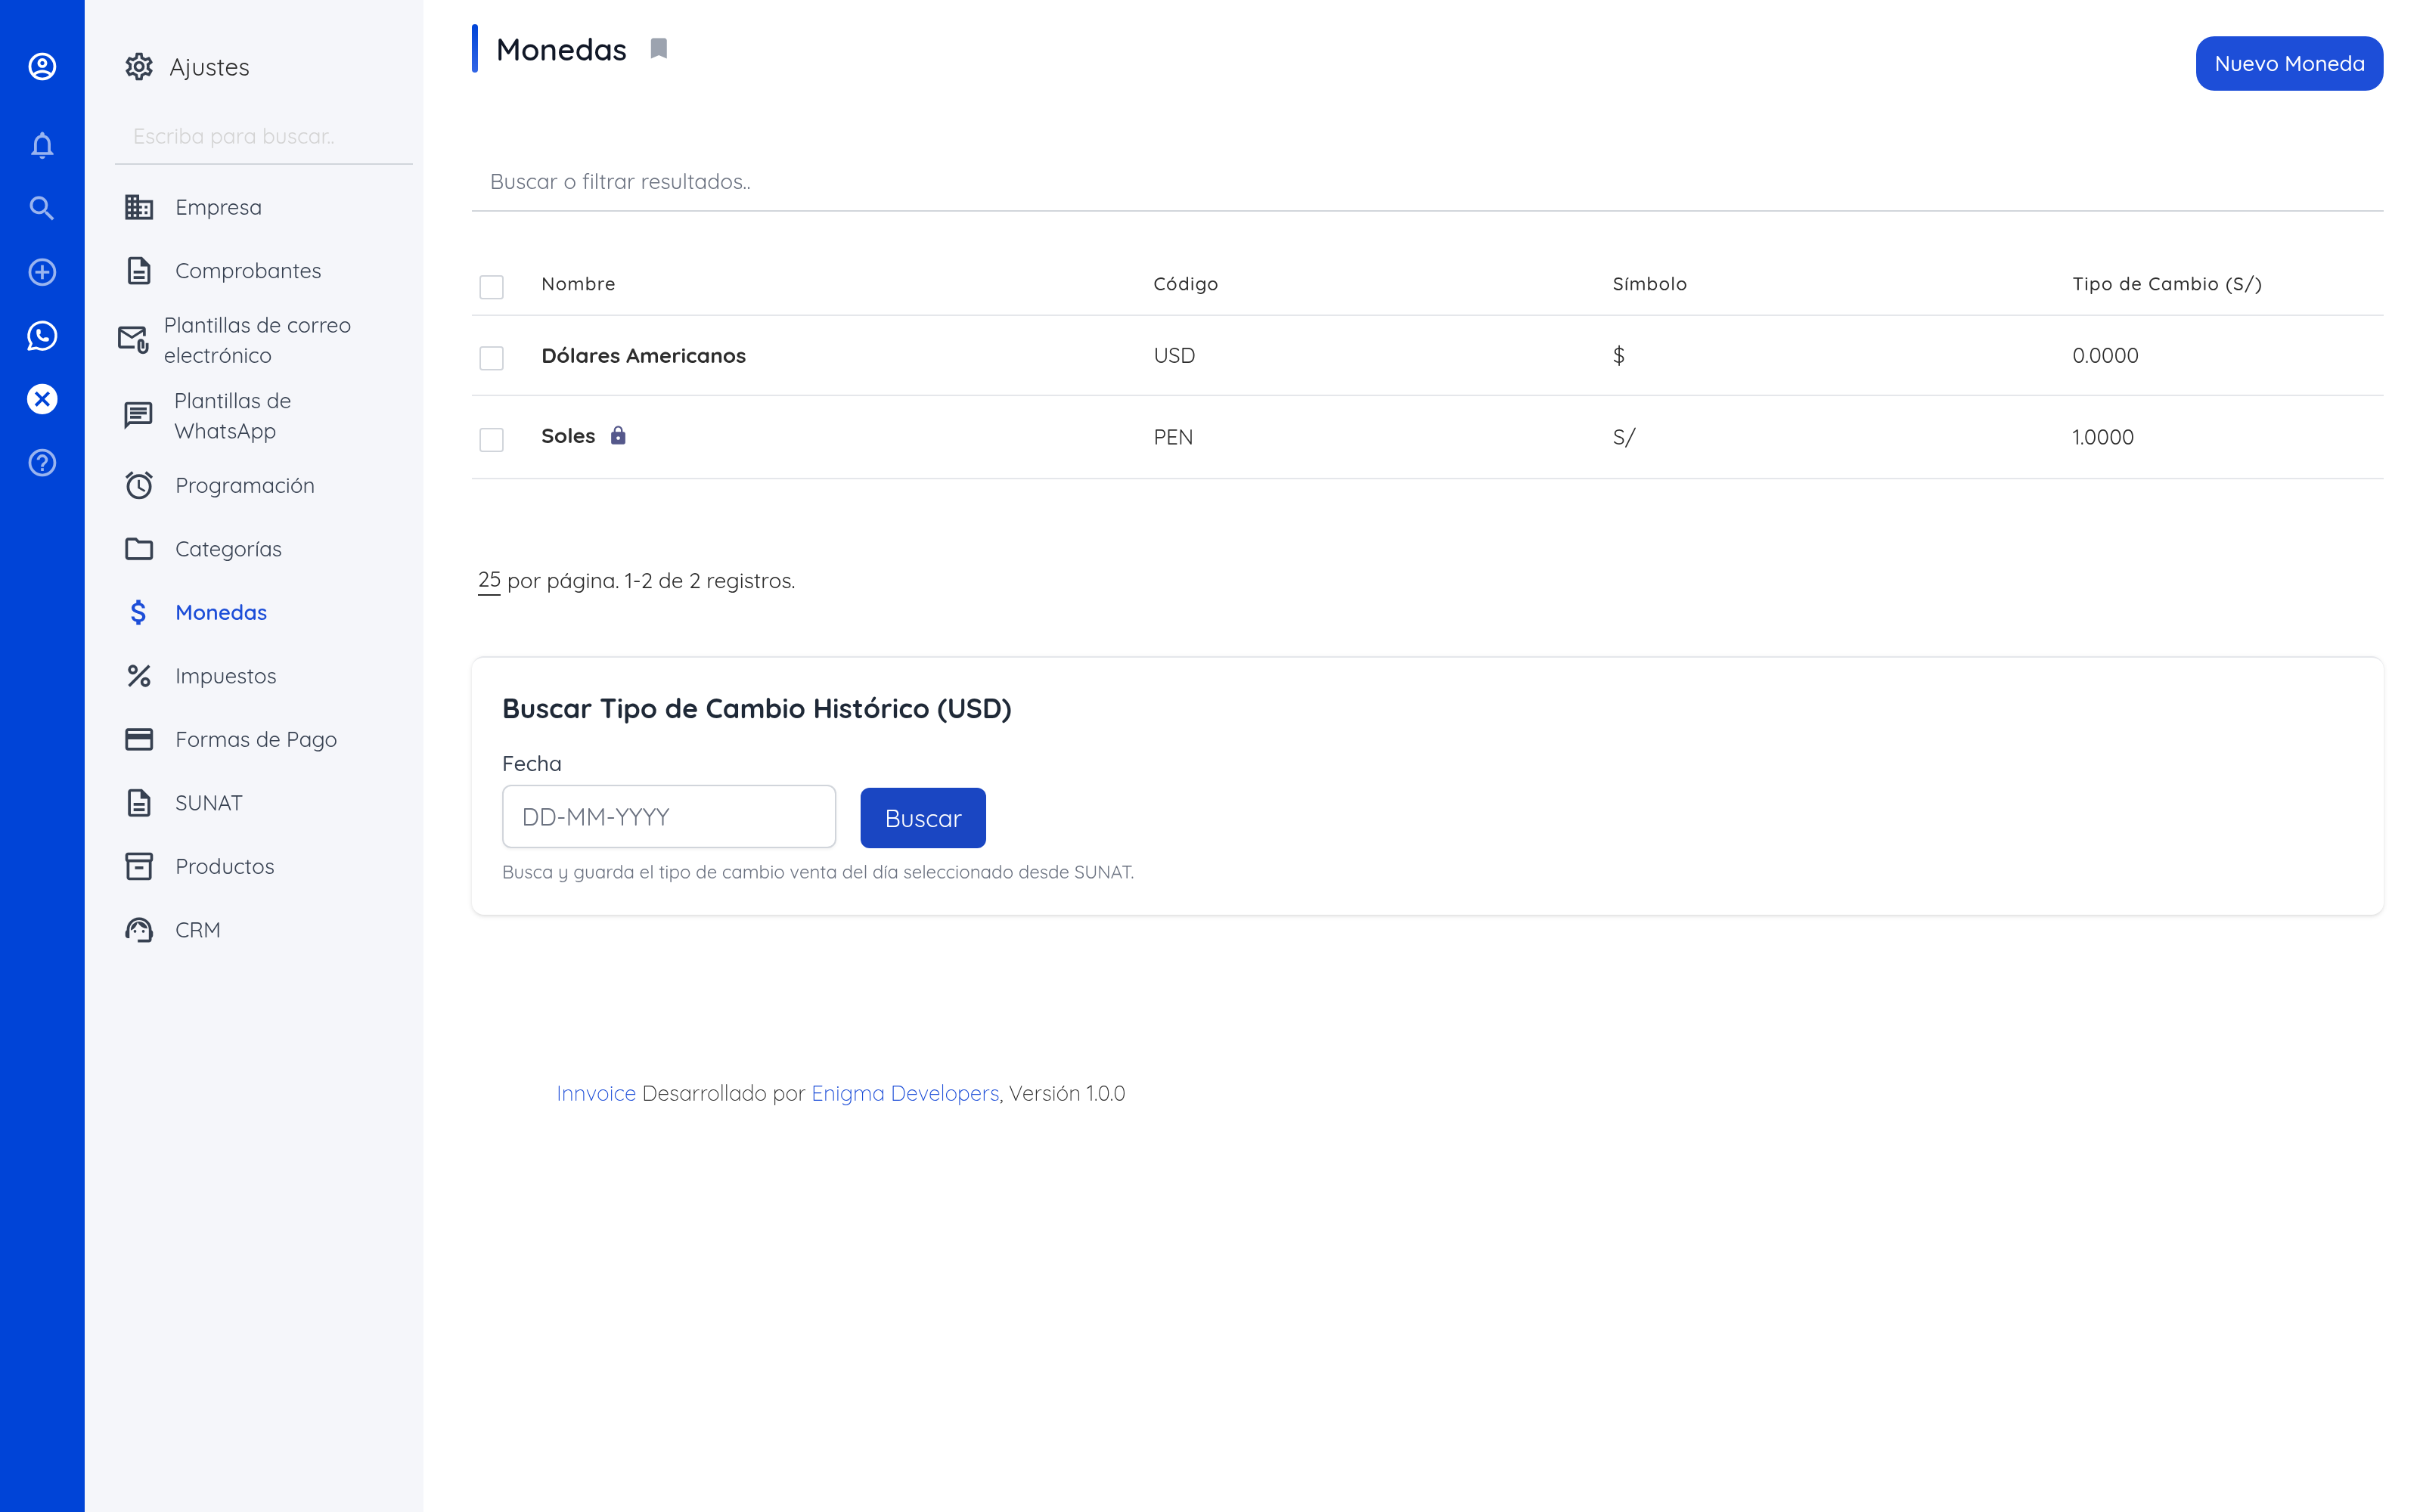Viewport: 2420px width, 1512px height.
Task: Select Monedas in the sidebar
Action: point(221,612)
